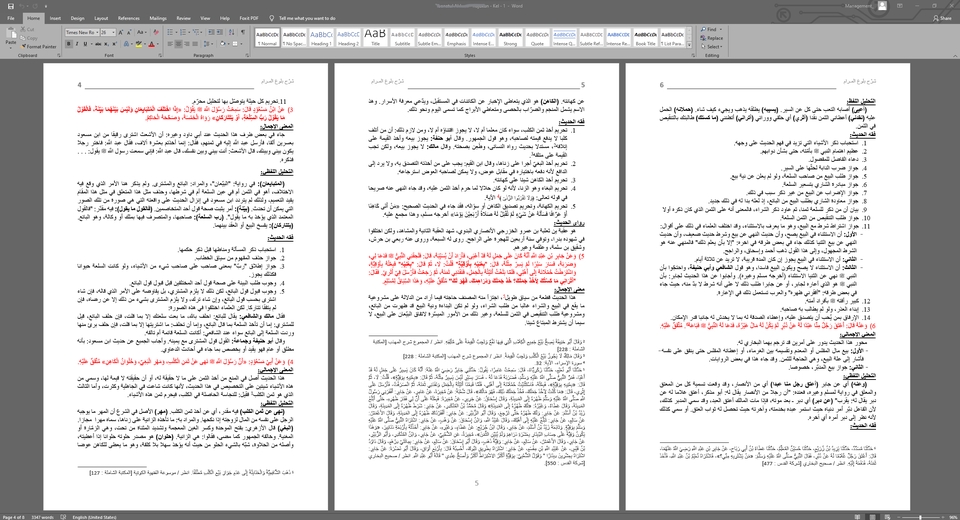Justify the paragraph text
This screenshot has width=960, height=520.
[x=195, y=44]
